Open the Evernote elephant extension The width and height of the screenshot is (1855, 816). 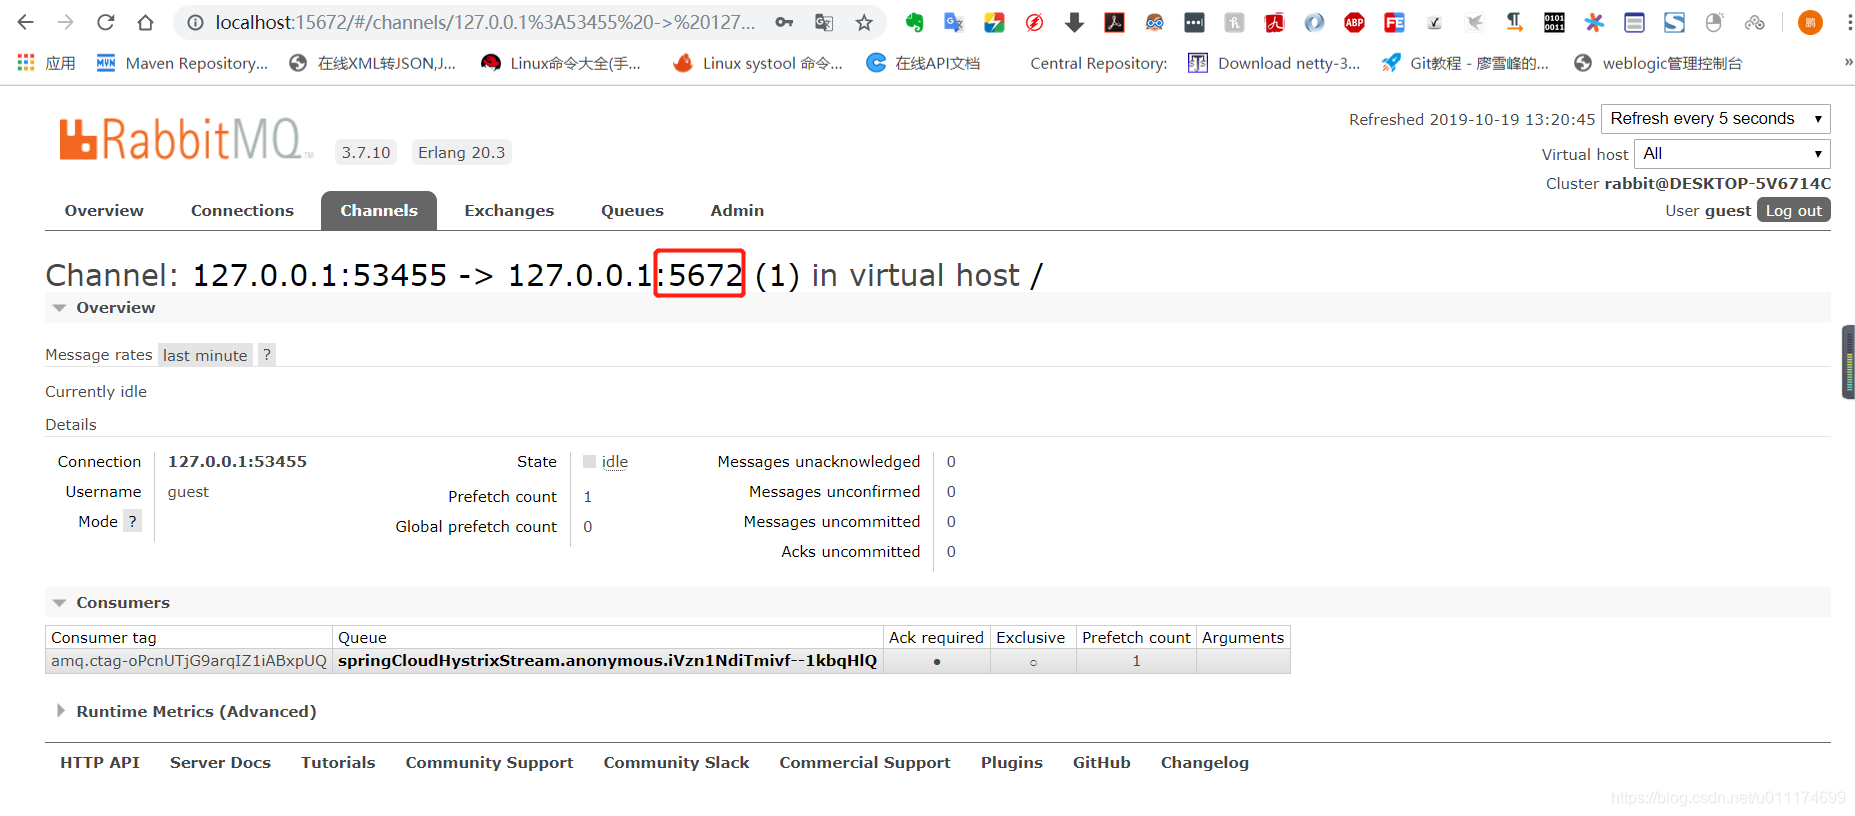click(914, 22)
